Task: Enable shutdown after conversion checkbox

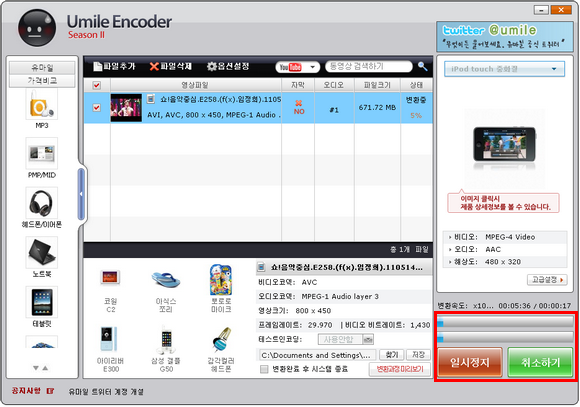Action: pos(264,369)
